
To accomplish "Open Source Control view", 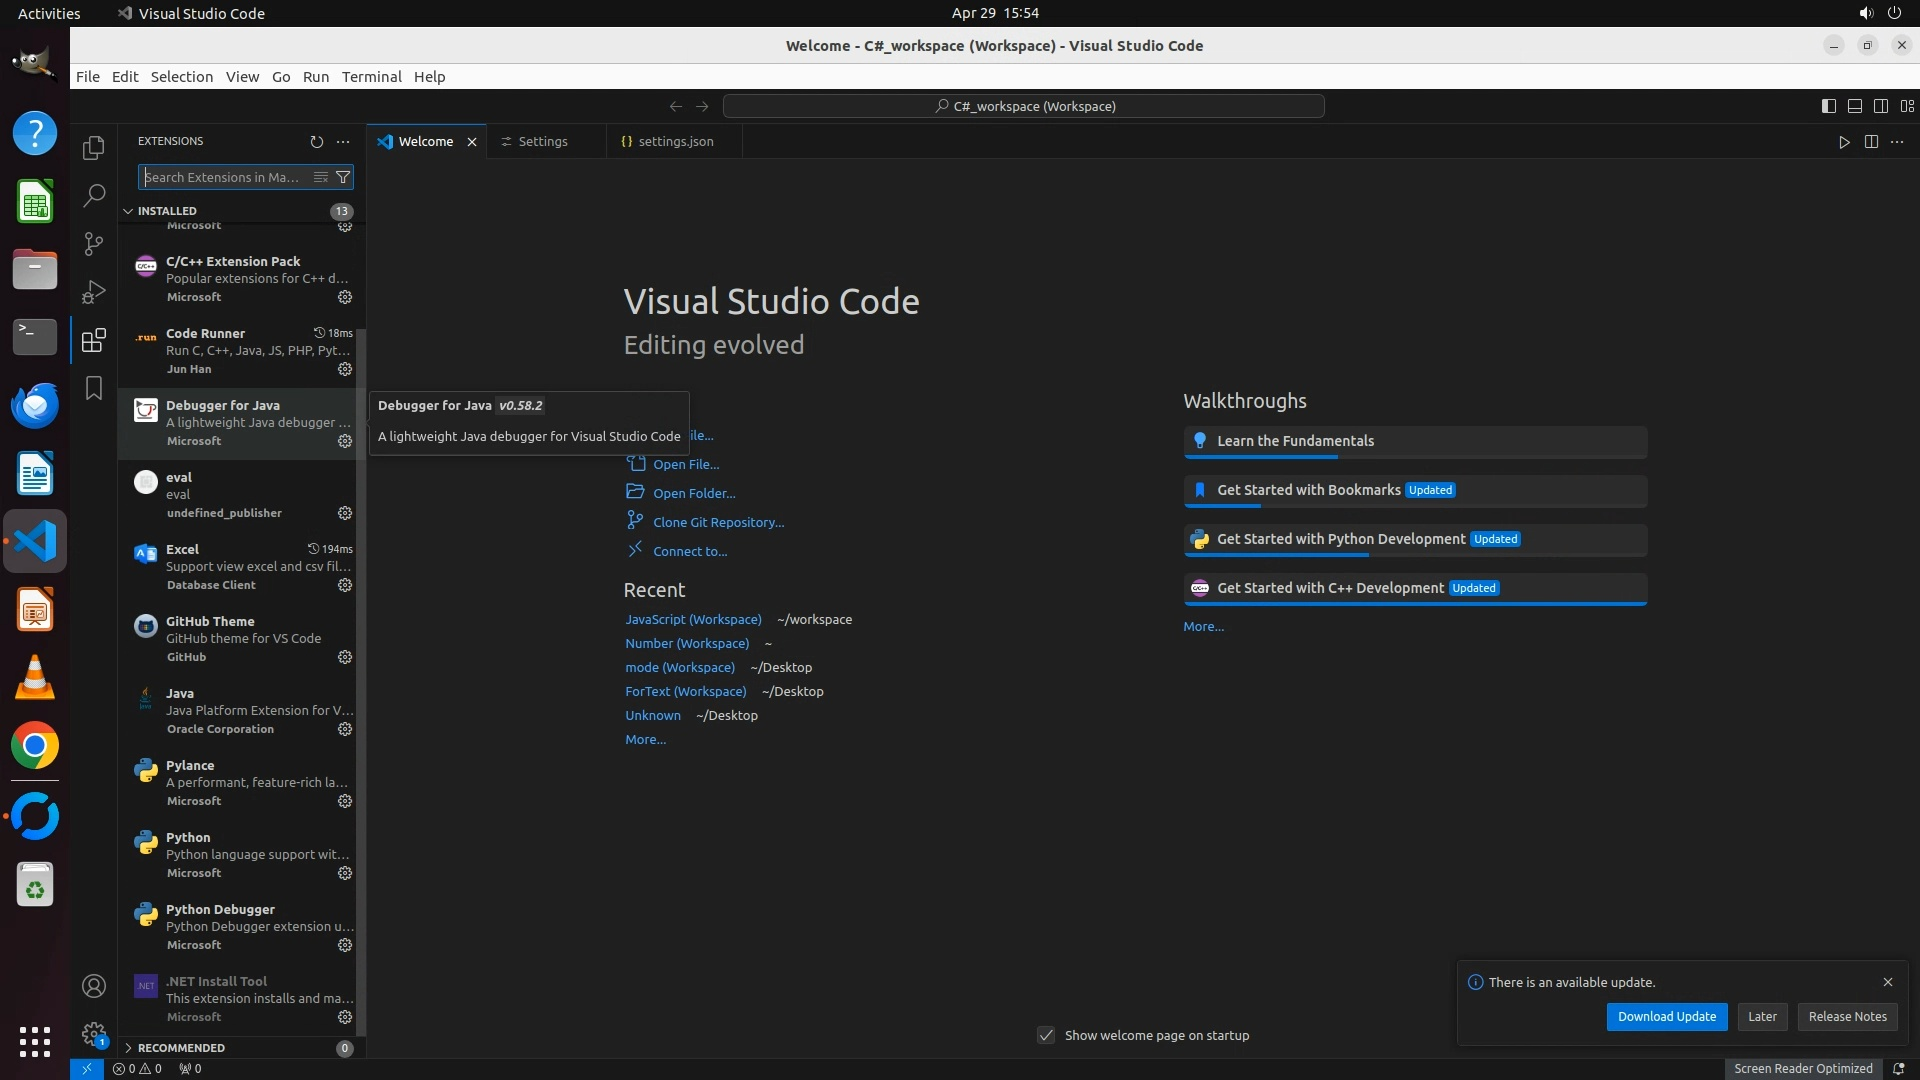I will pos(94,244).
